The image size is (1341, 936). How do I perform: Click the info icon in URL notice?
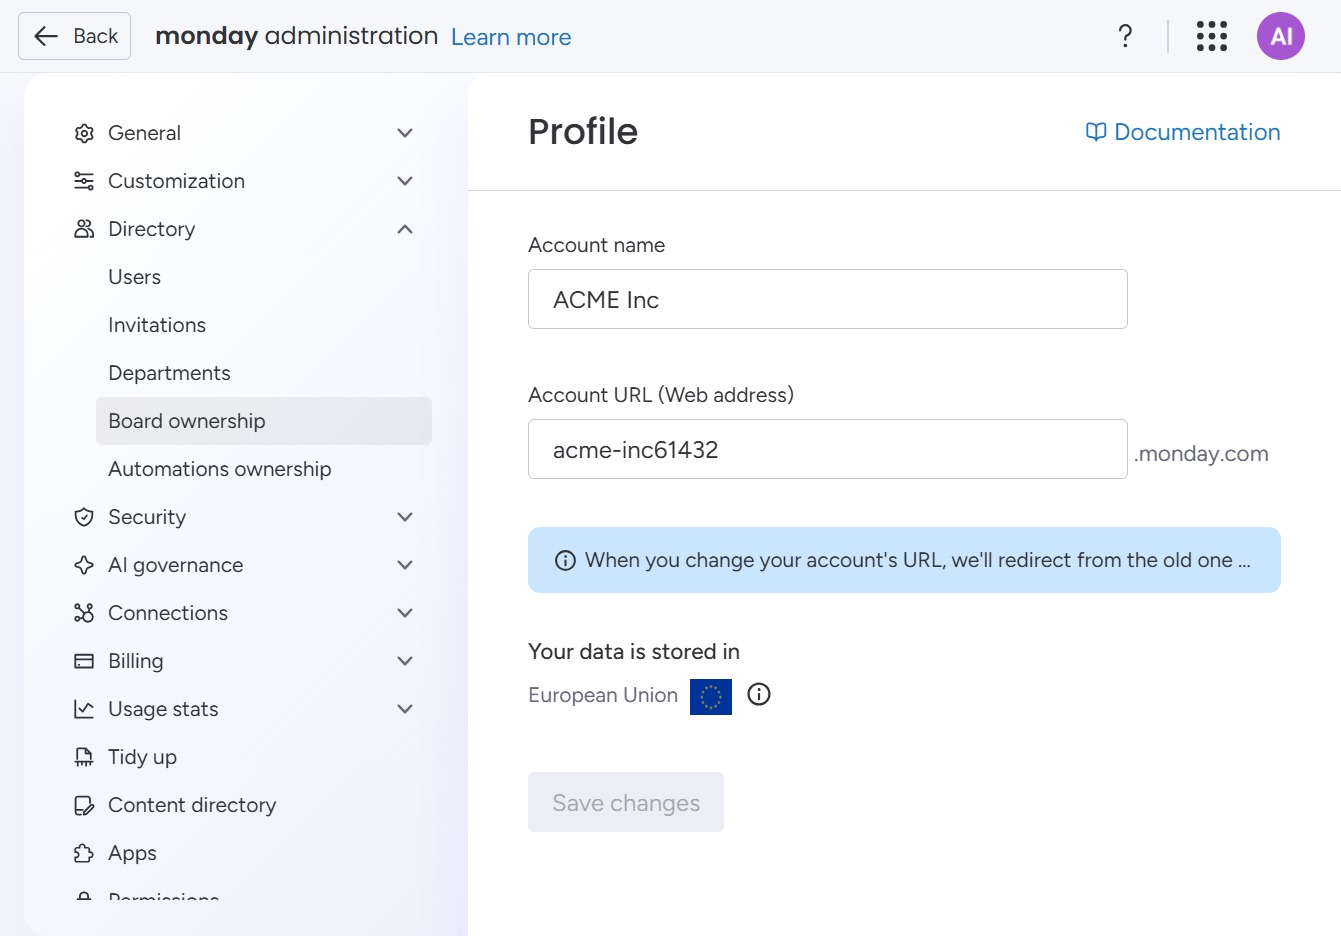(565, 560)
